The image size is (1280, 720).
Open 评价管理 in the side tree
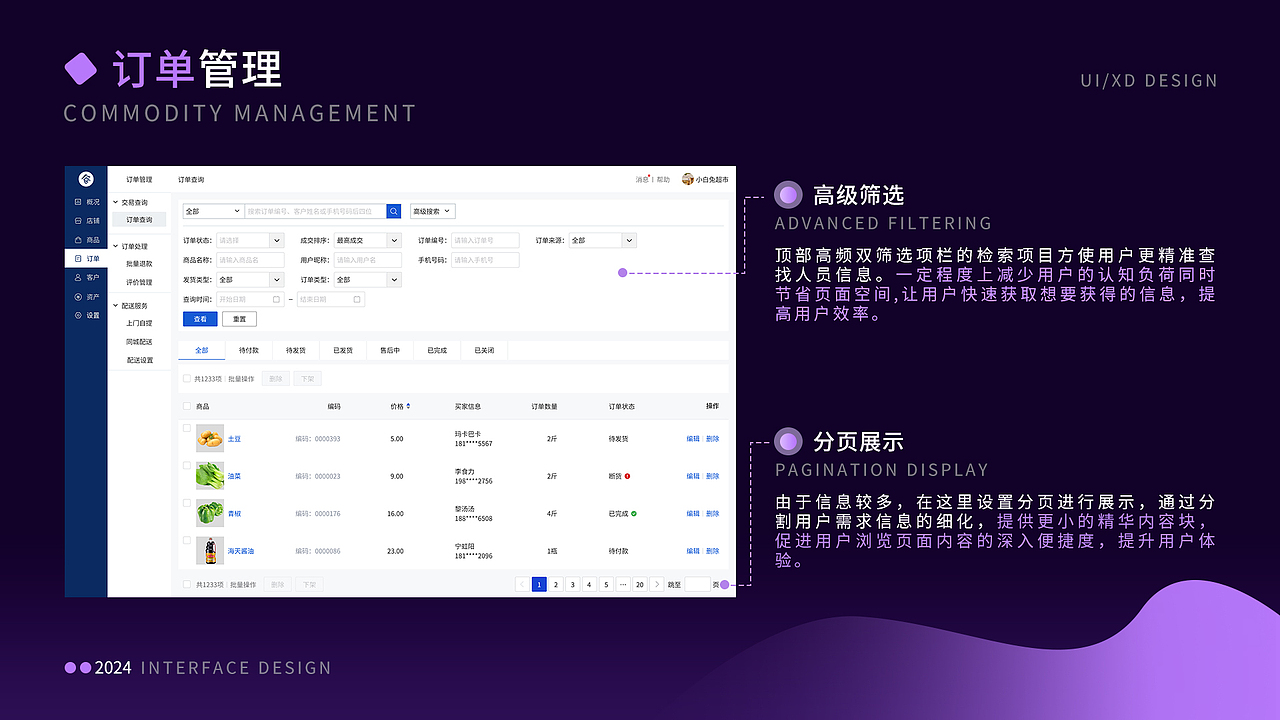tap(139, 282)
